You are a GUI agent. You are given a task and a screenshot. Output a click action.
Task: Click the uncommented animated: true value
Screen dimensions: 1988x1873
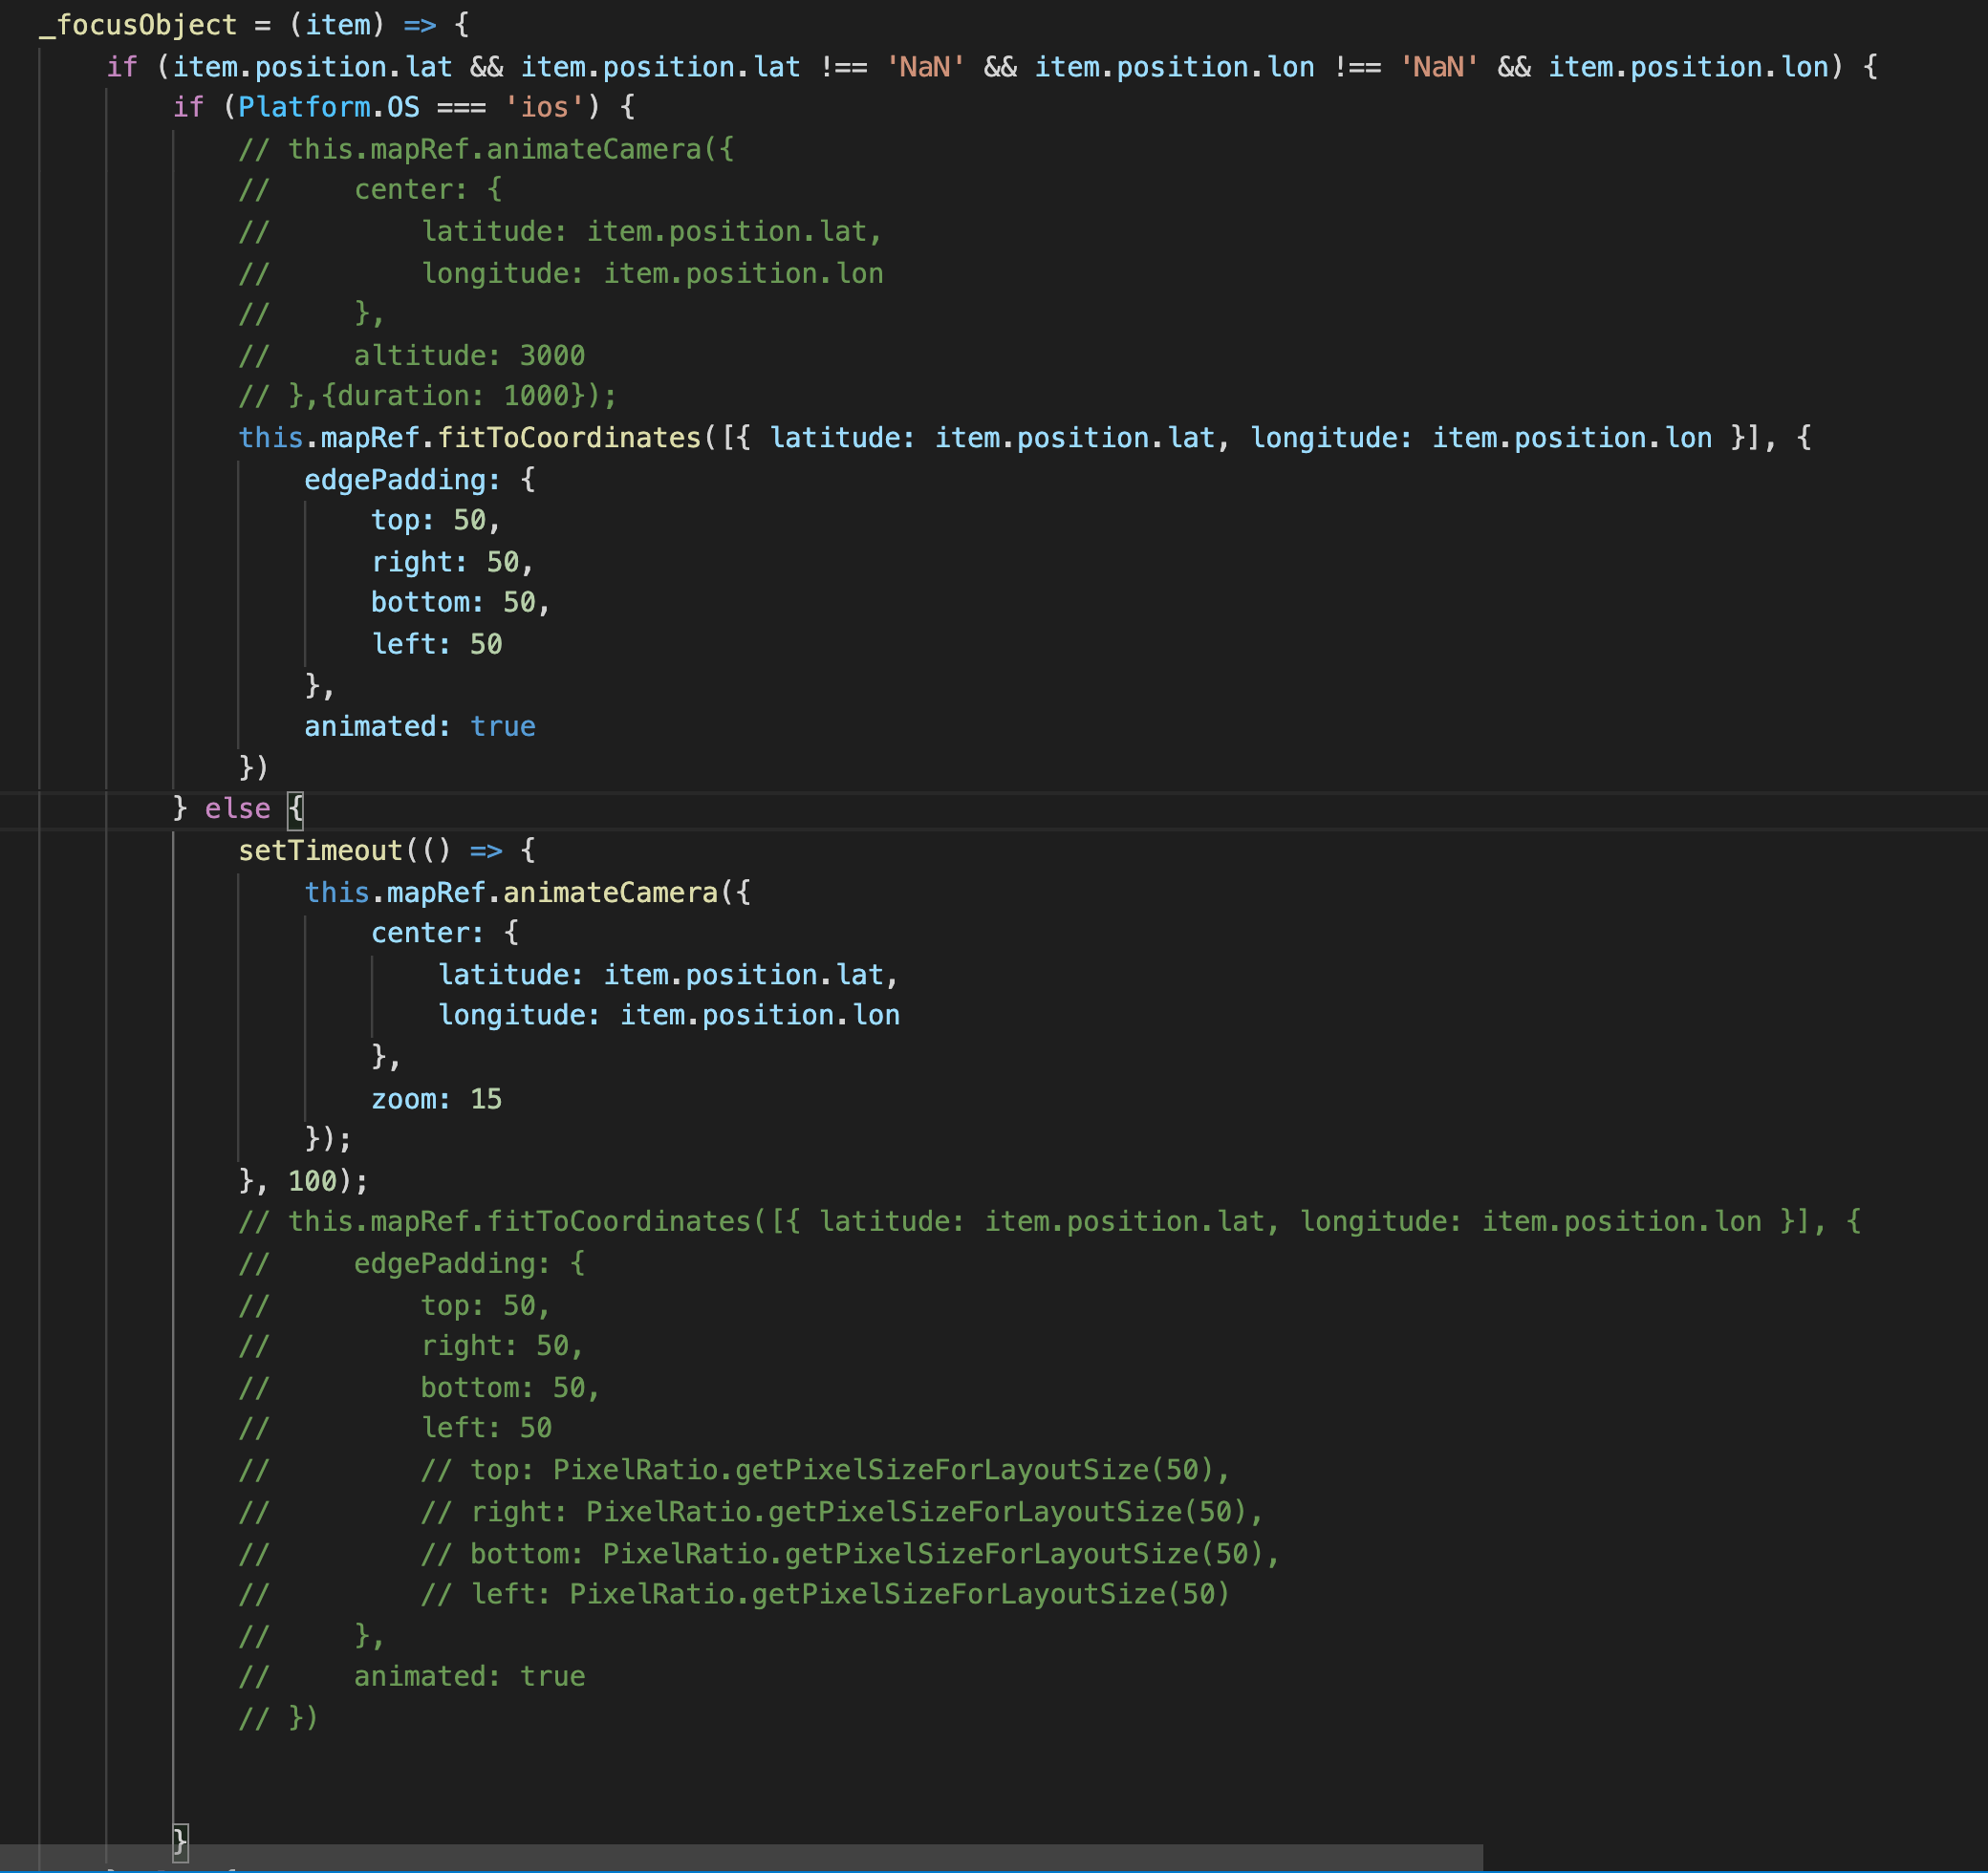coord(502,726)
